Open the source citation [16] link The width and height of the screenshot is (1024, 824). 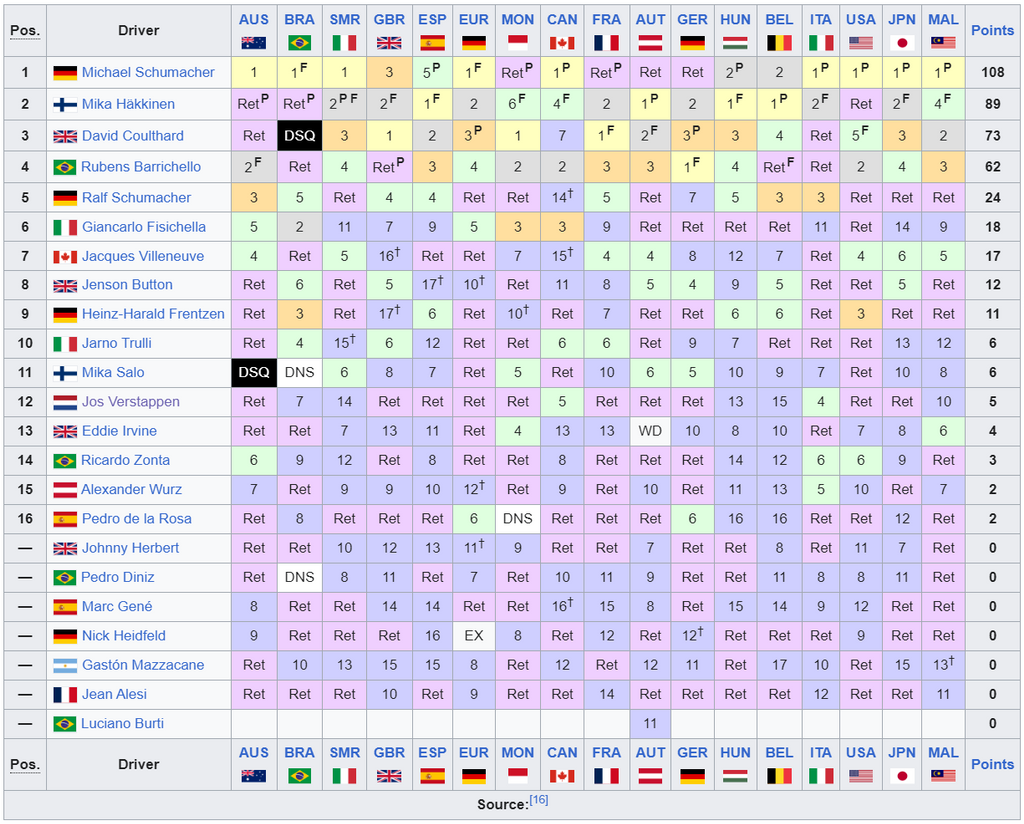click(x=539, y=800)
